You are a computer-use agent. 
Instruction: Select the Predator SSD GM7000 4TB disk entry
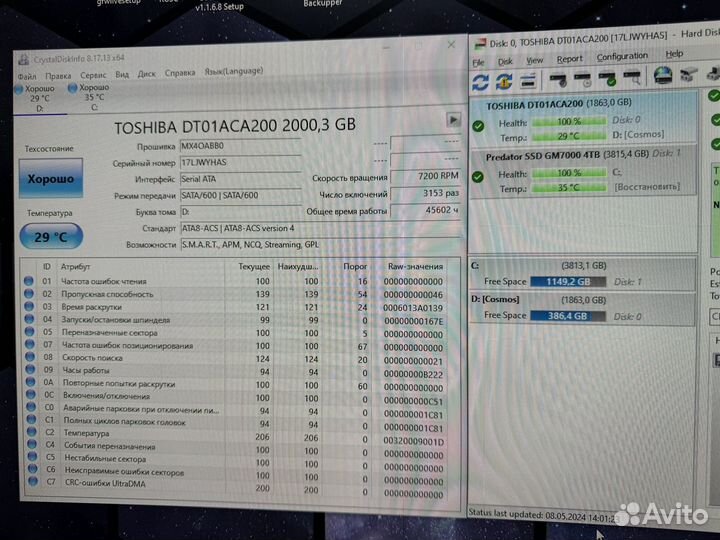(x=583, y=171)
